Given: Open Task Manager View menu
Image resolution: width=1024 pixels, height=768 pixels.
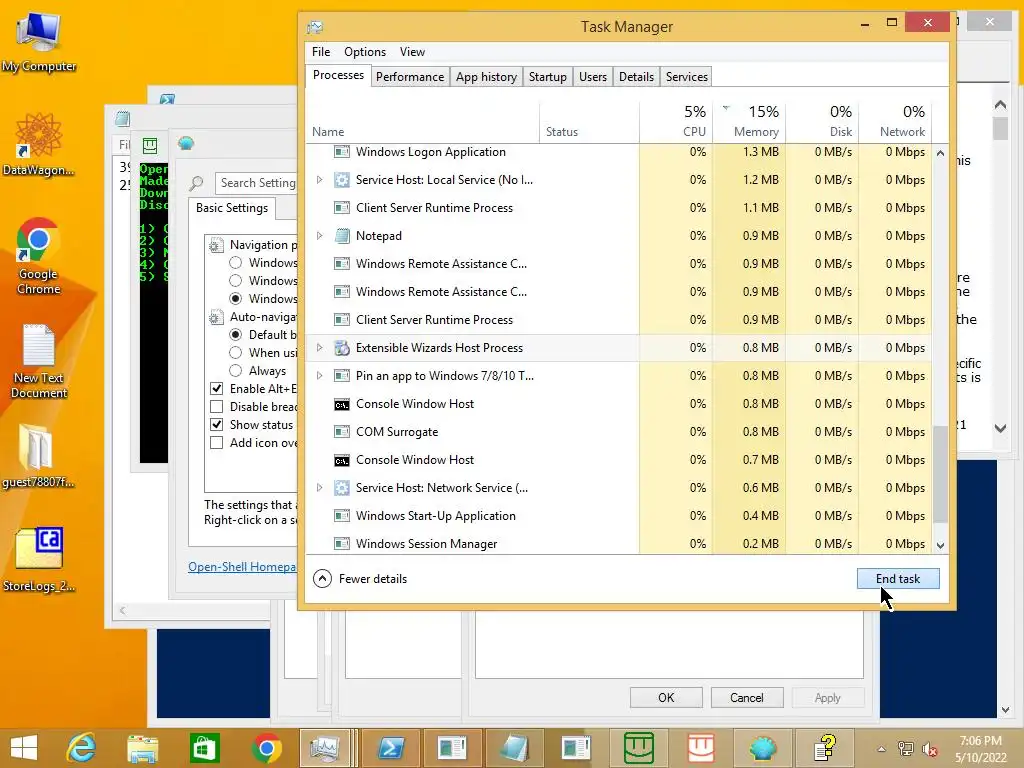Looking at the screenshot, I should point(412,52).
